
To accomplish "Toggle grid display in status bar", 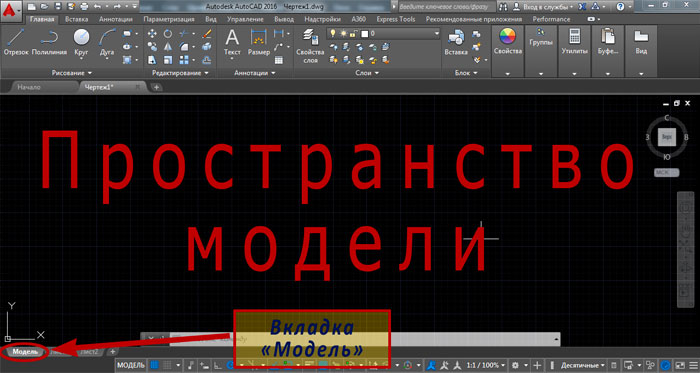I will (155, 365).
